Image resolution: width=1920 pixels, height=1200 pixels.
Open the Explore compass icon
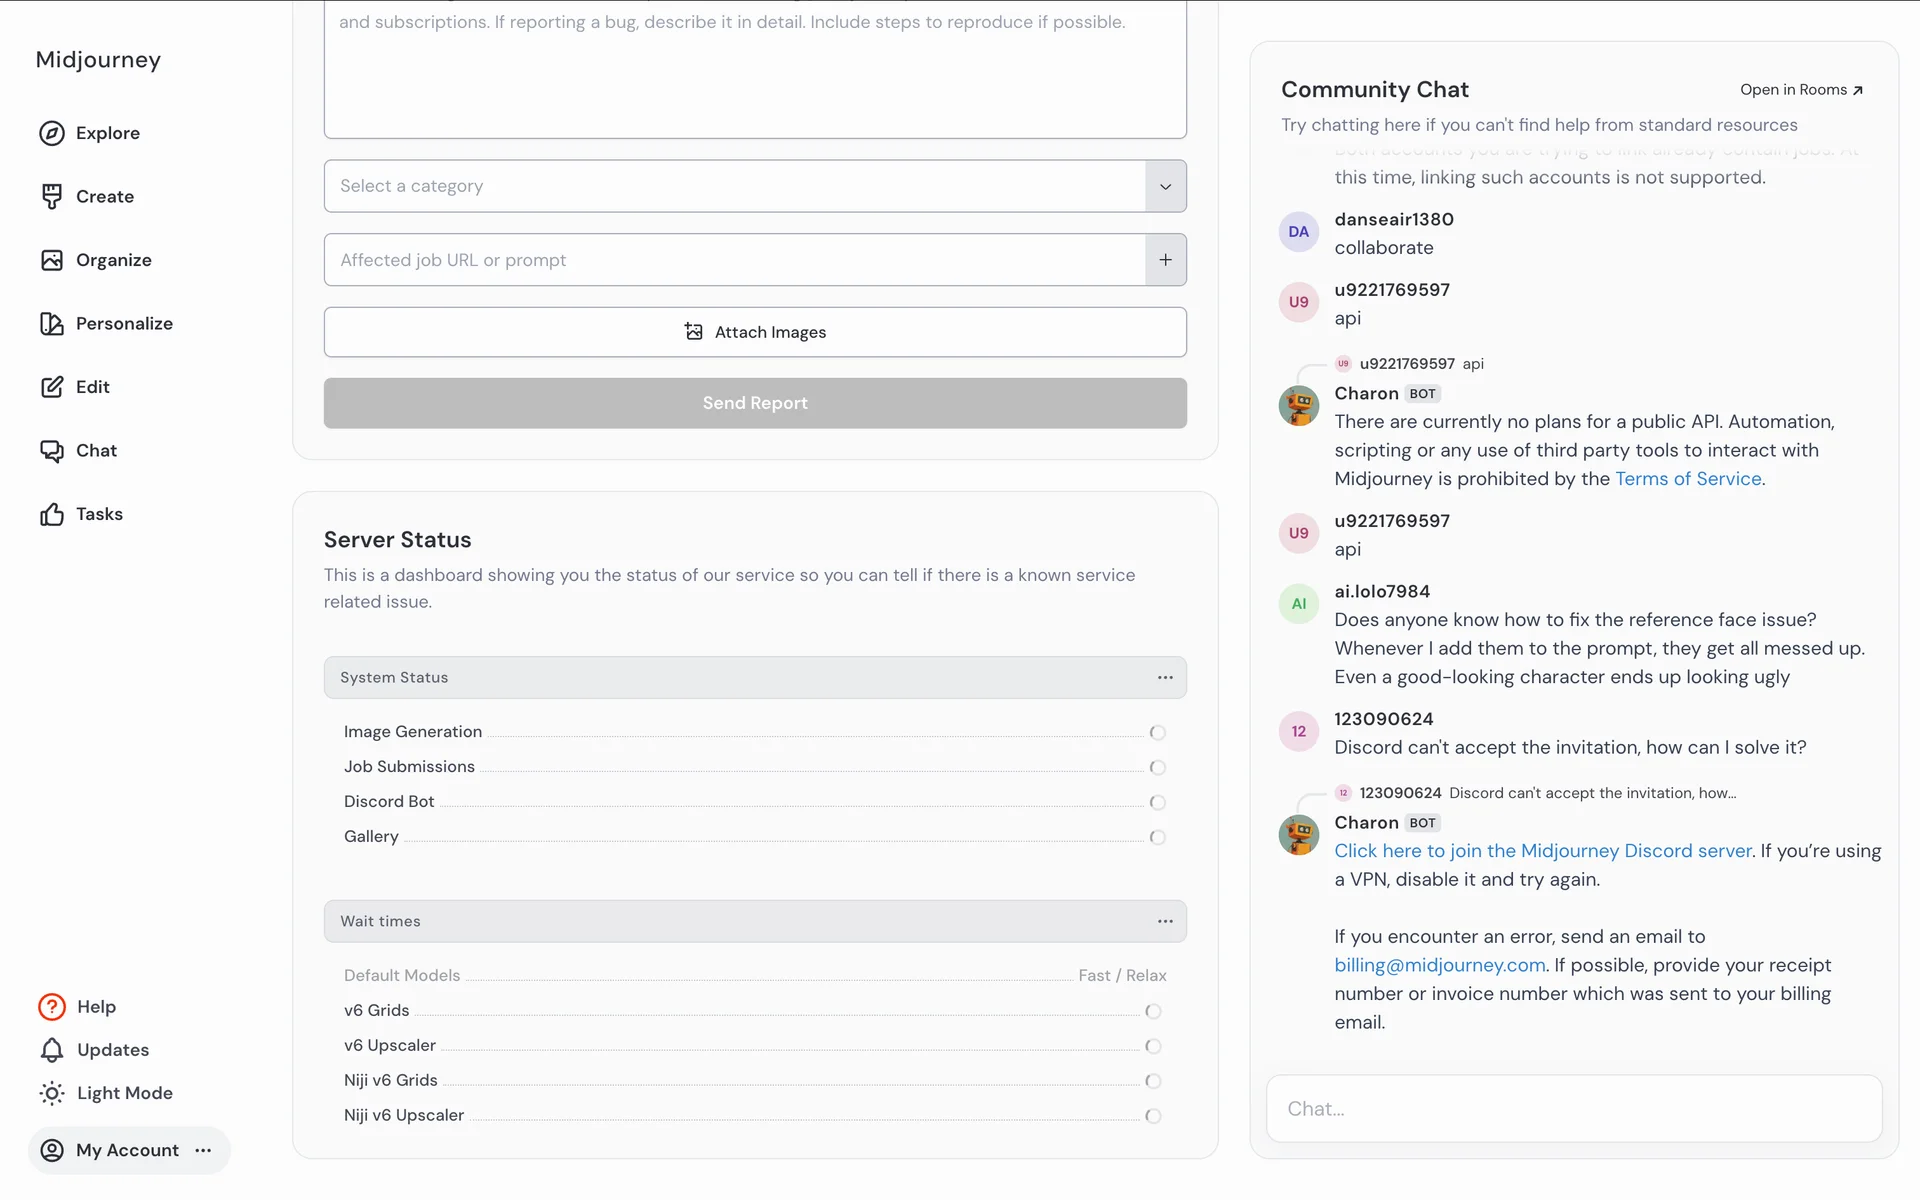pyautogui.click(x=52, y=133)
